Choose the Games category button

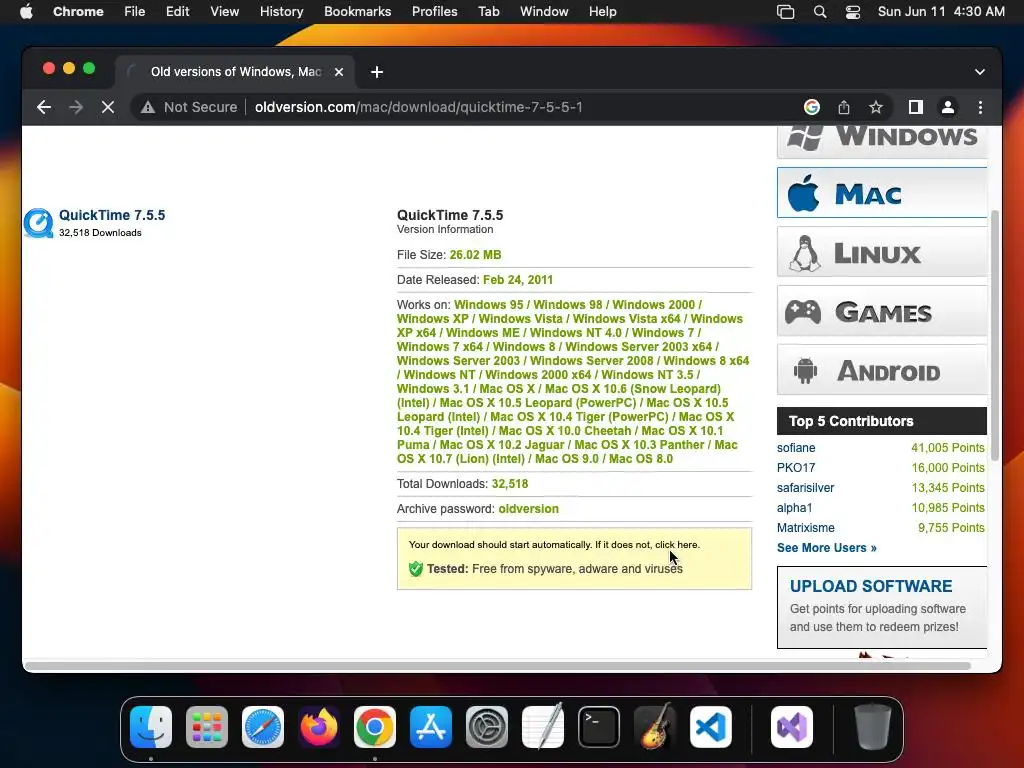882,311
